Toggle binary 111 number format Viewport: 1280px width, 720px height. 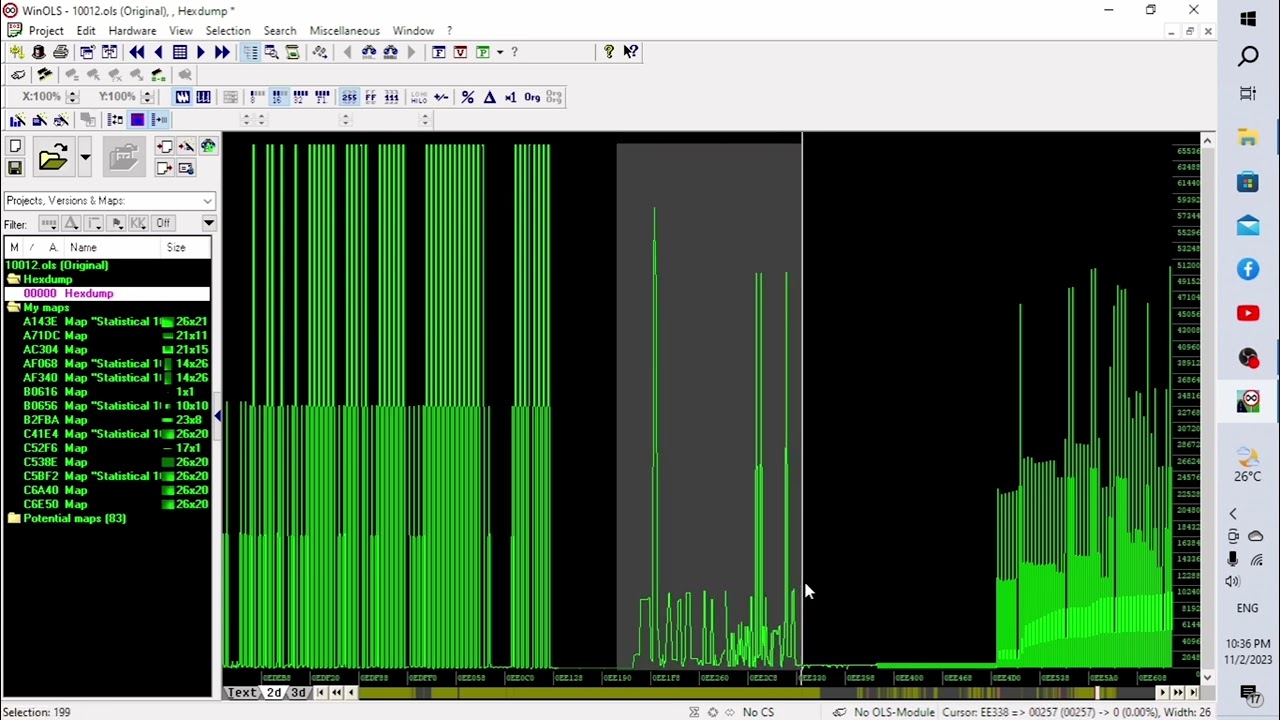[x=392, y=97]
